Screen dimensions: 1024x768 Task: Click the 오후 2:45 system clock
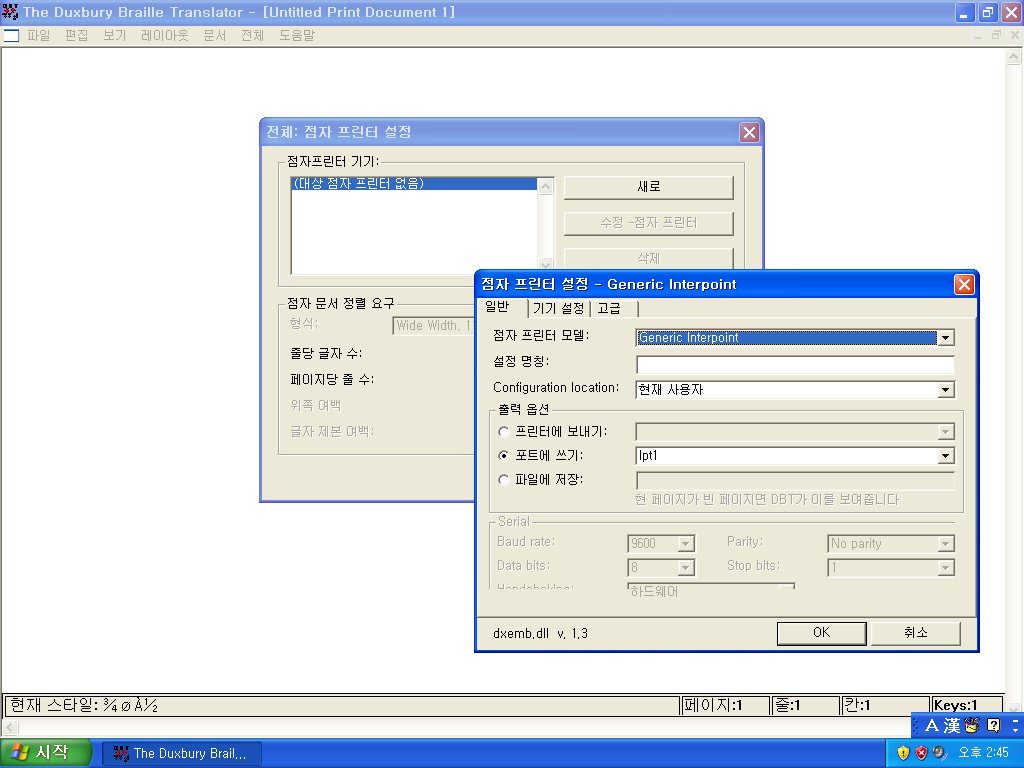[x=983, y=753]
